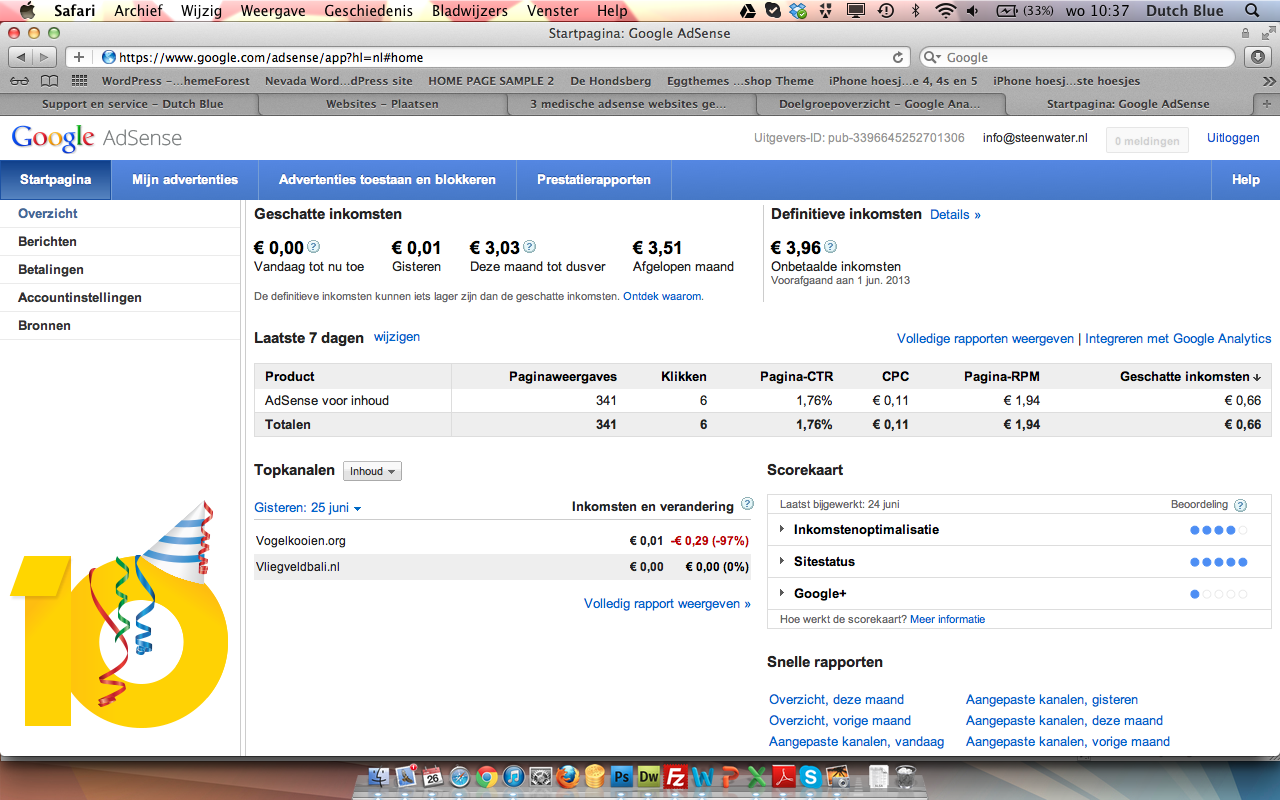Click Volledige rapporten weergeven link
This screenshot has height=800, width=1280.
985,339
